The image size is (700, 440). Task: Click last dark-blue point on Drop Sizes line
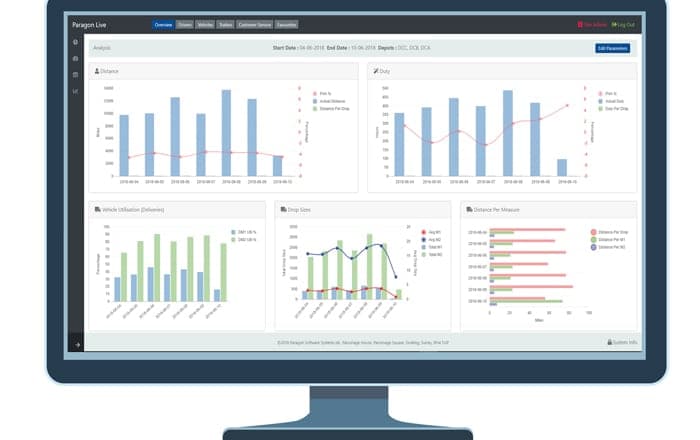396,277
